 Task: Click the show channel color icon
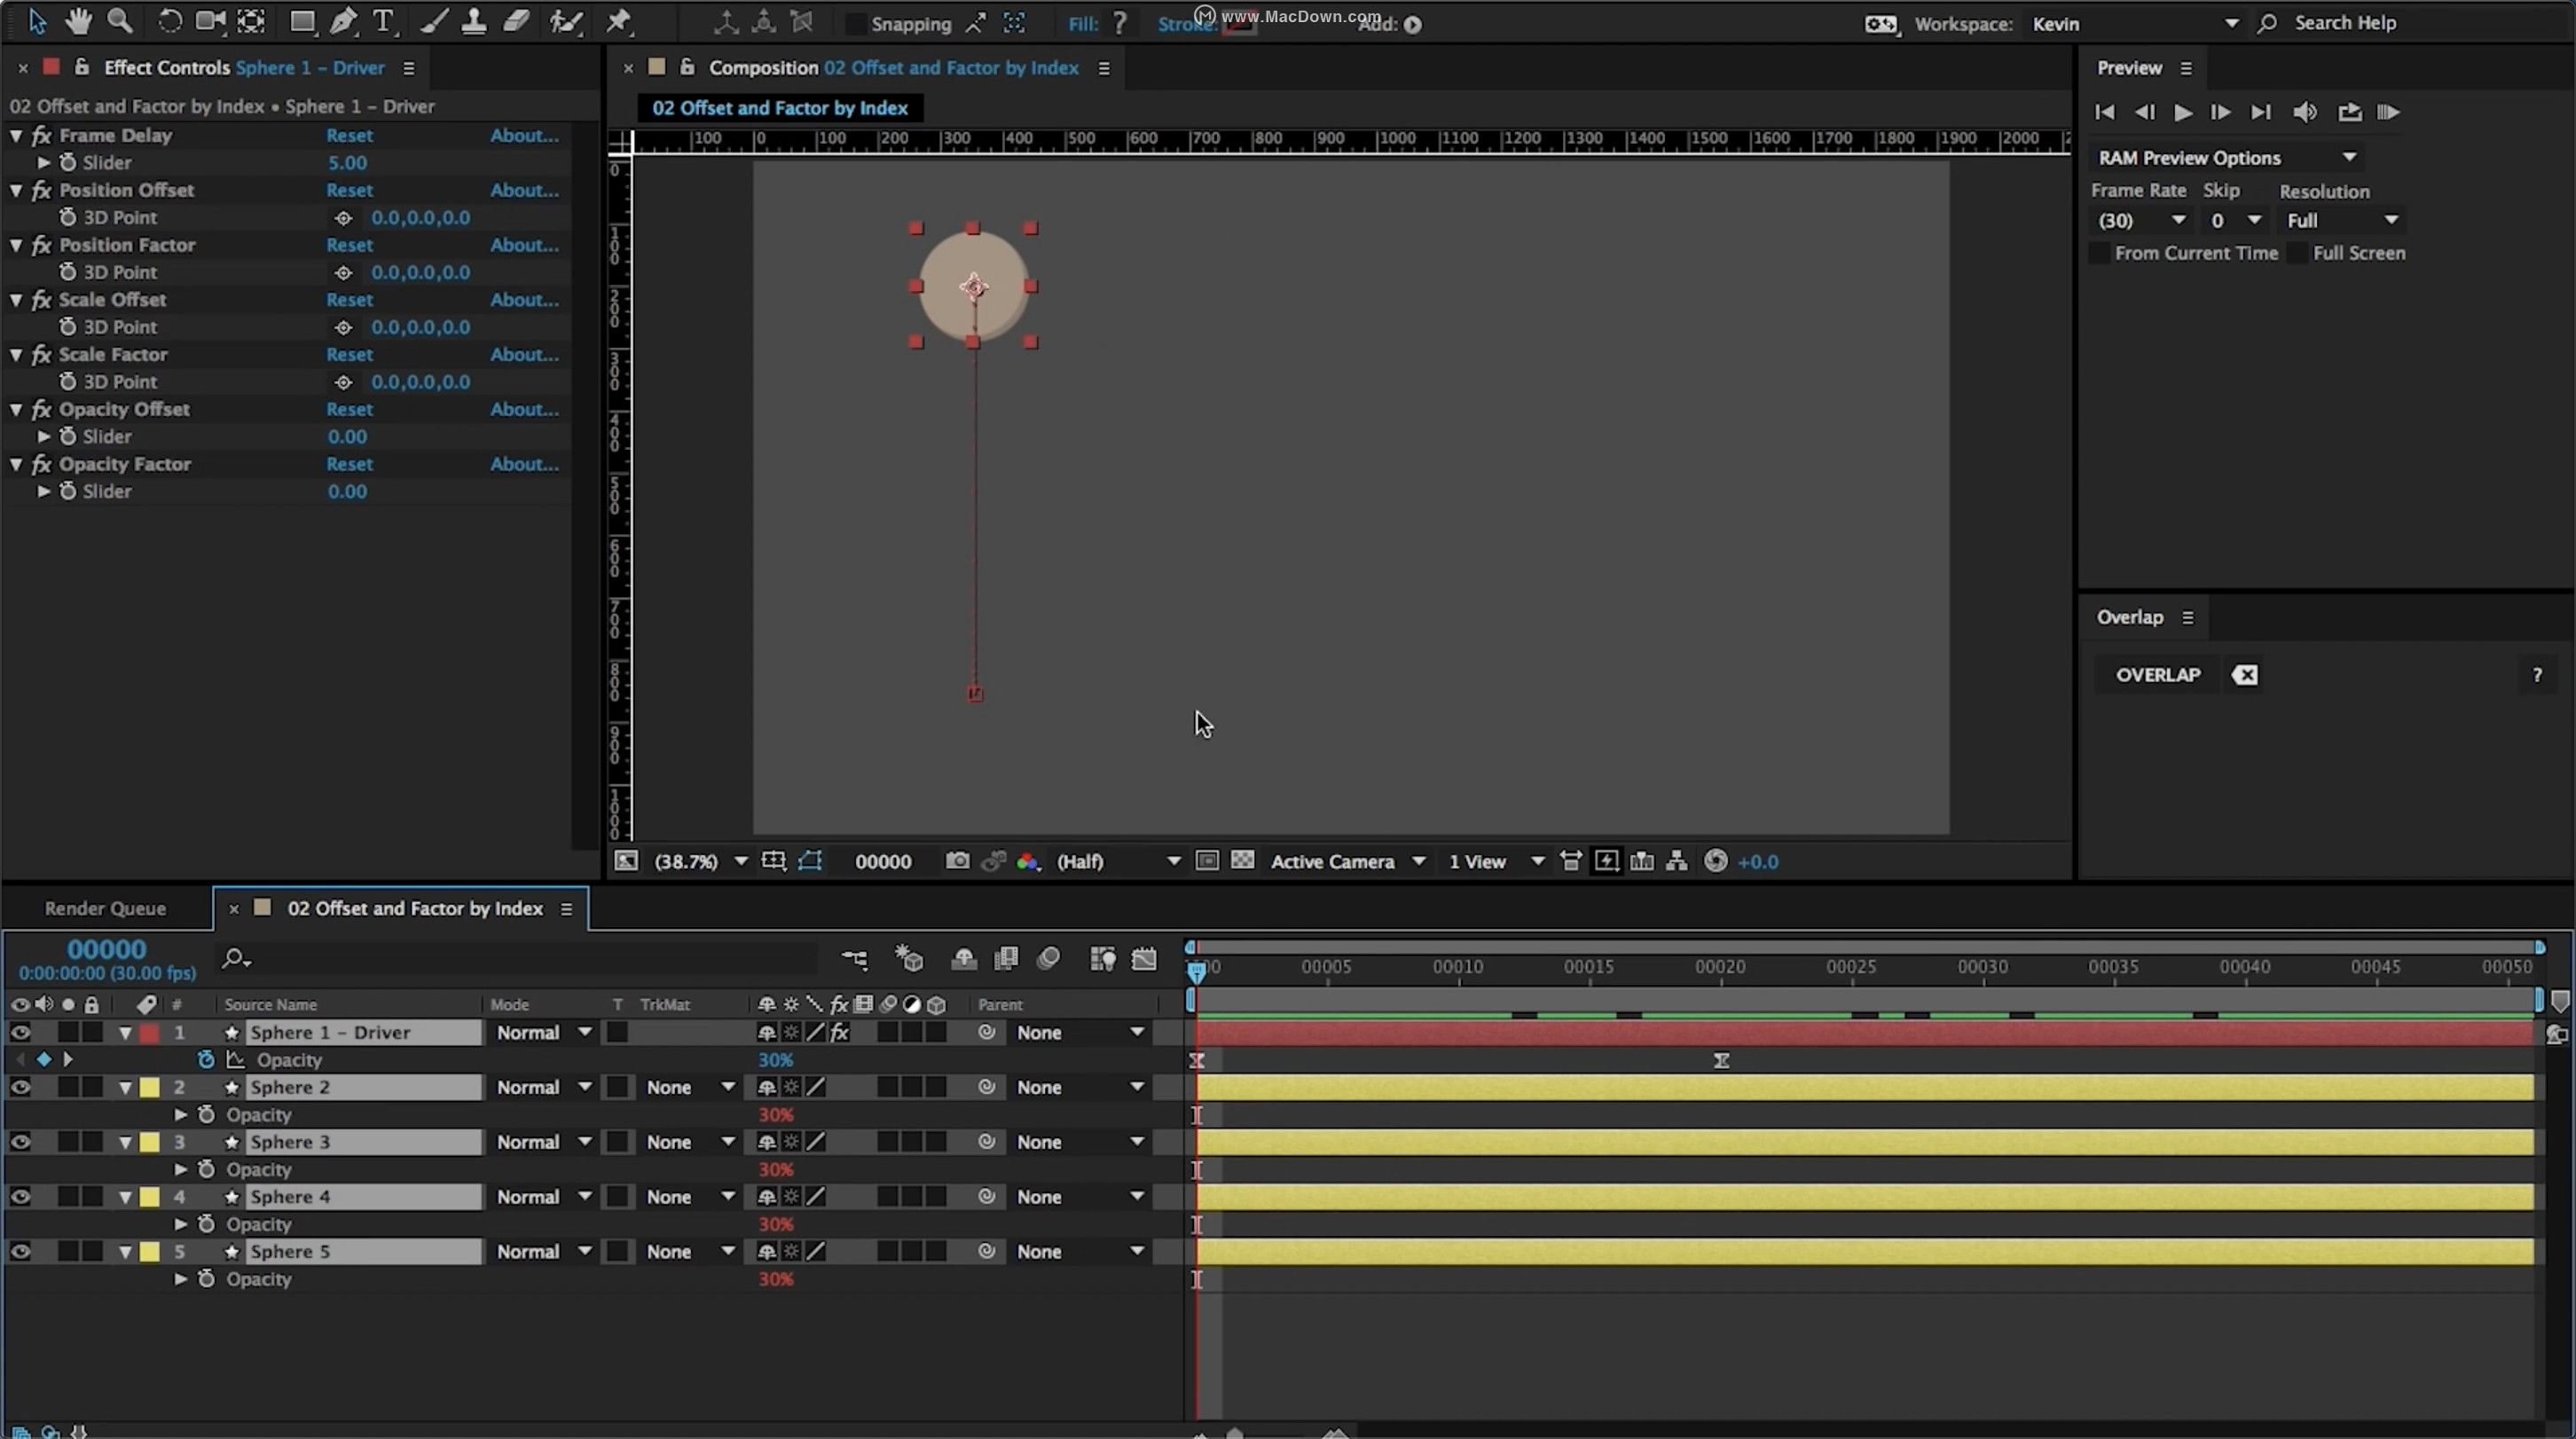(1027, 861)
